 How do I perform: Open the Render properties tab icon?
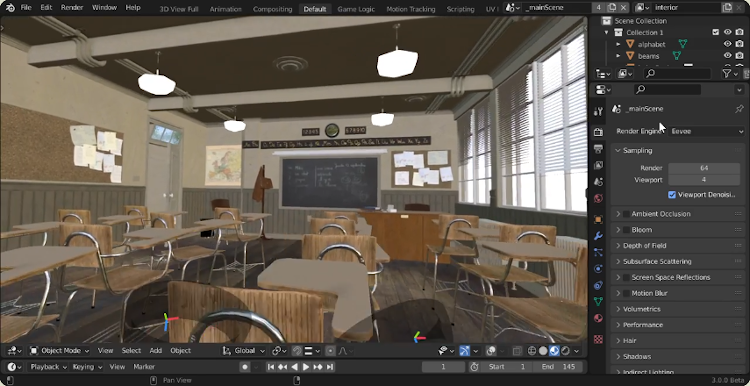tap(598, 132)
